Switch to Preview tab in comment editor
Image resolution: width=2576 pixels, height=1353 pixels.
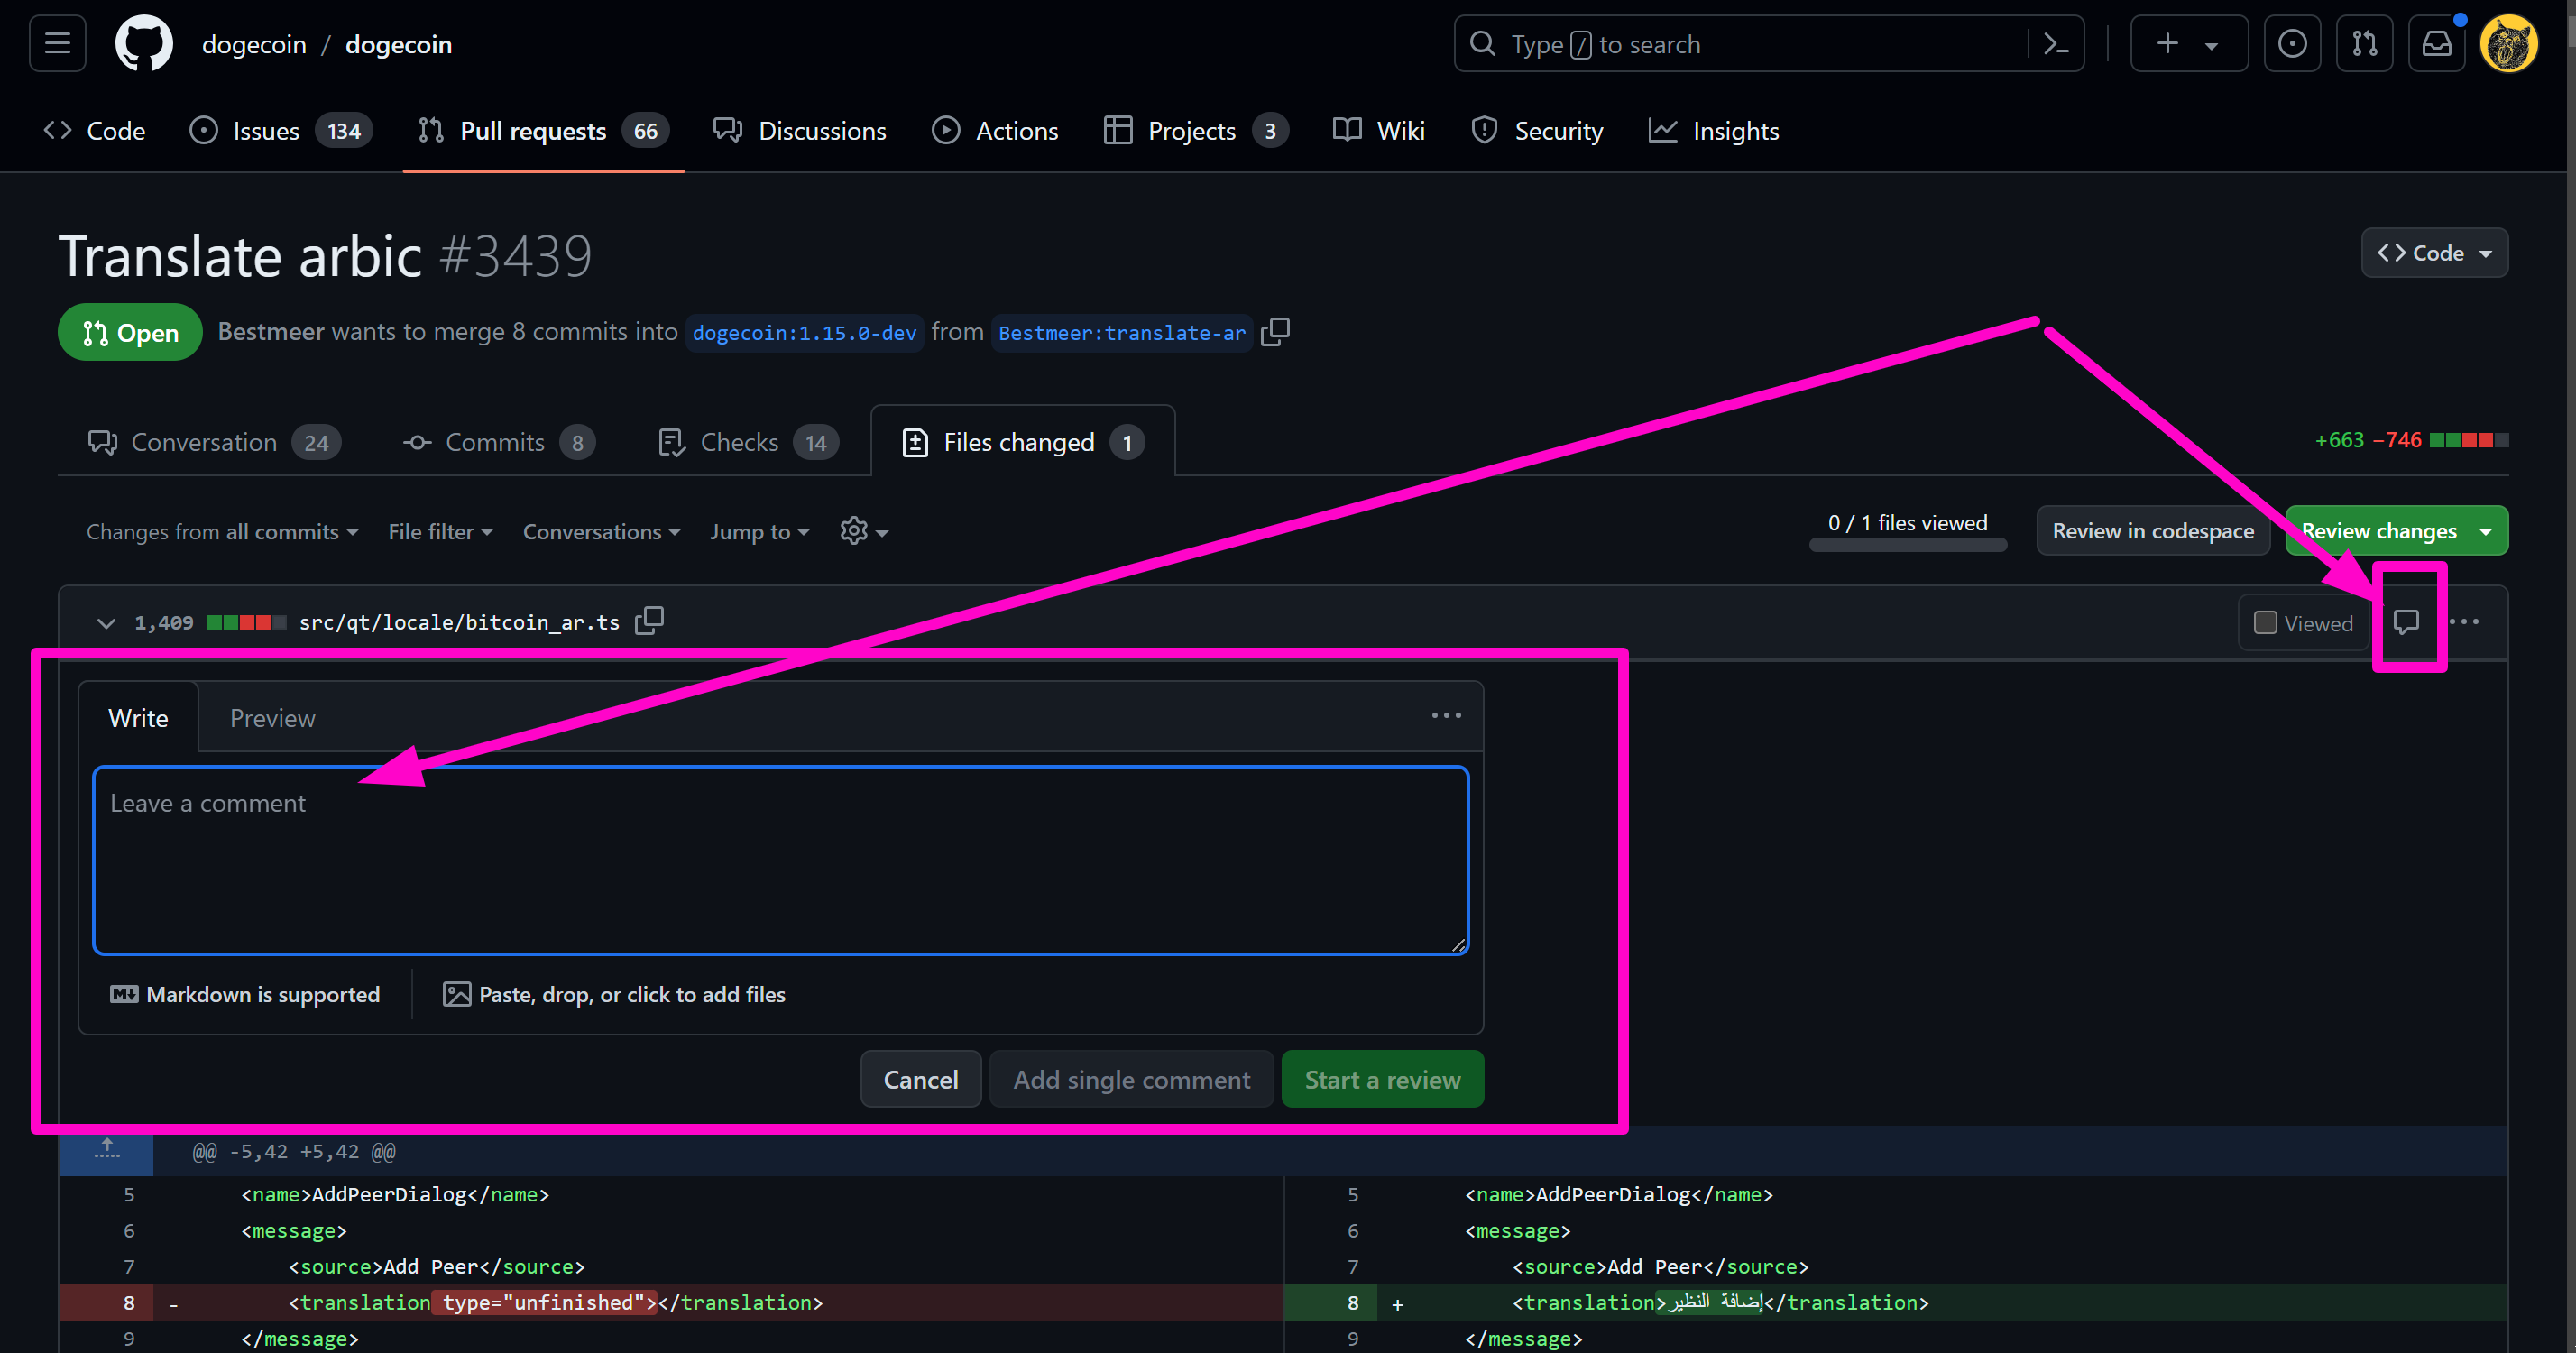coord(272,717)
